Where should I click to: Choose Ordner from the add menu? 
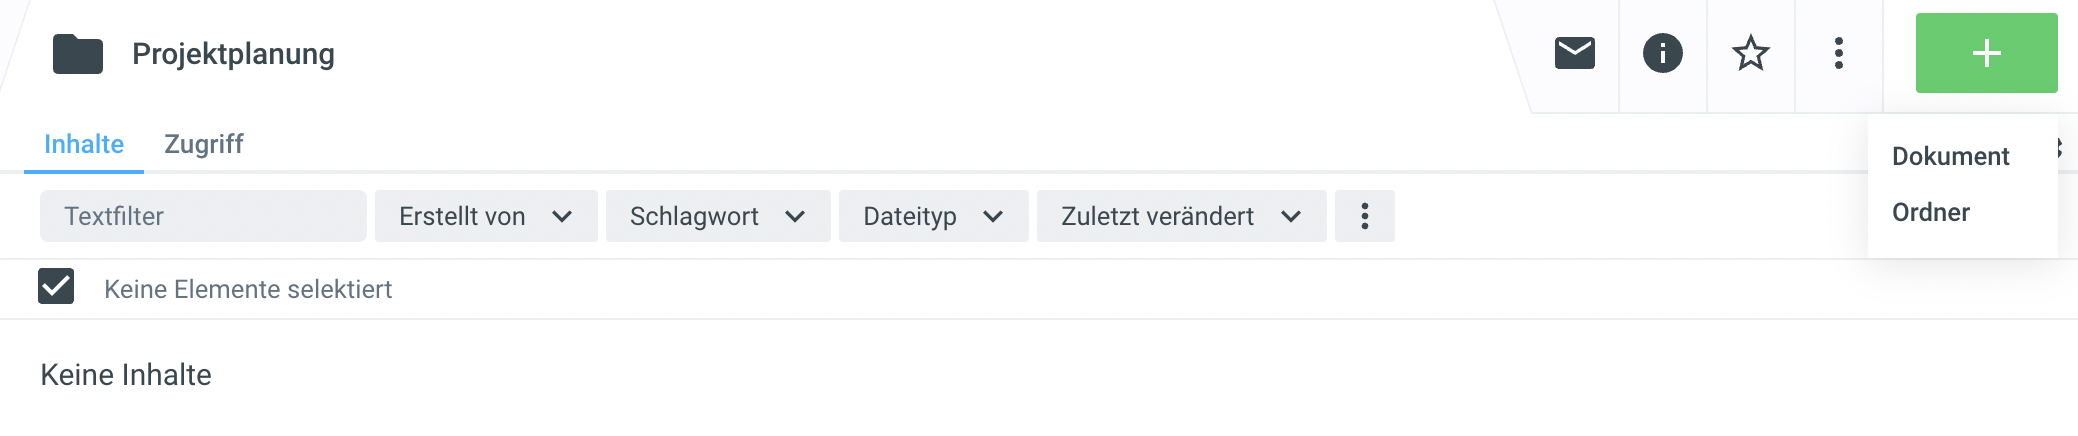pos(1930,212)
